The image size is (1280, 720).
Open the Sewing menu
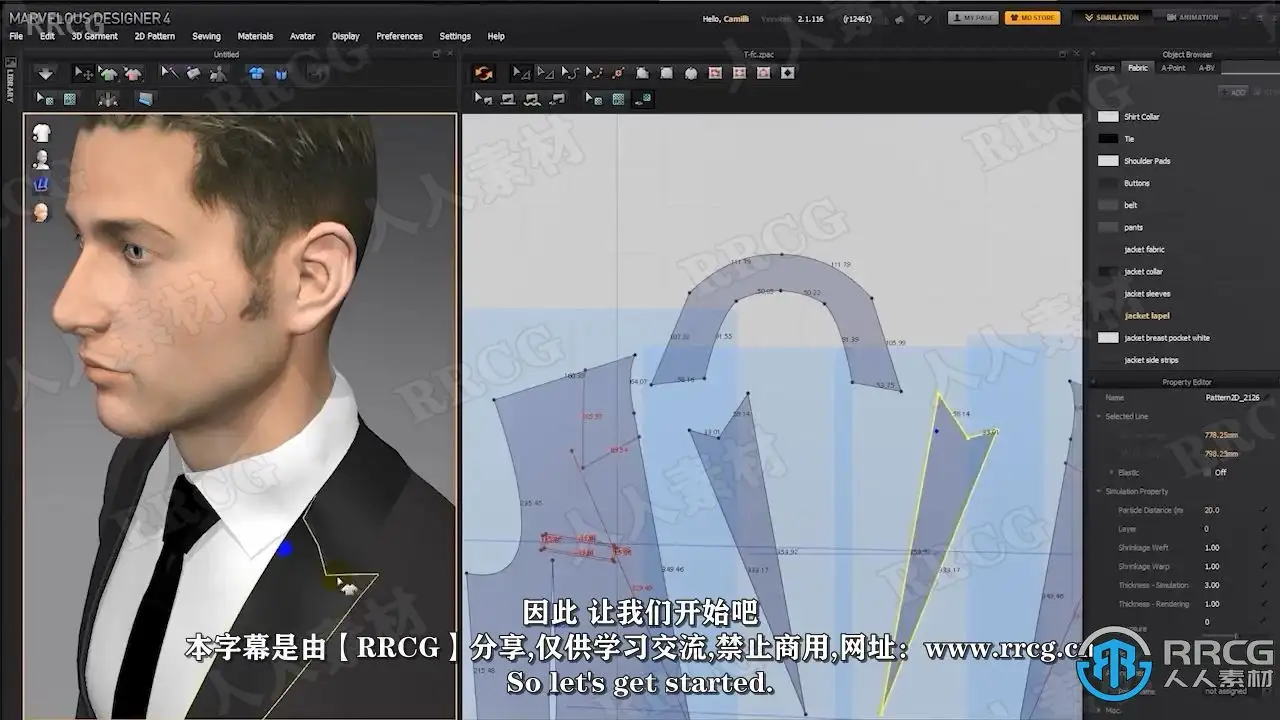click(x=206, y=36)
